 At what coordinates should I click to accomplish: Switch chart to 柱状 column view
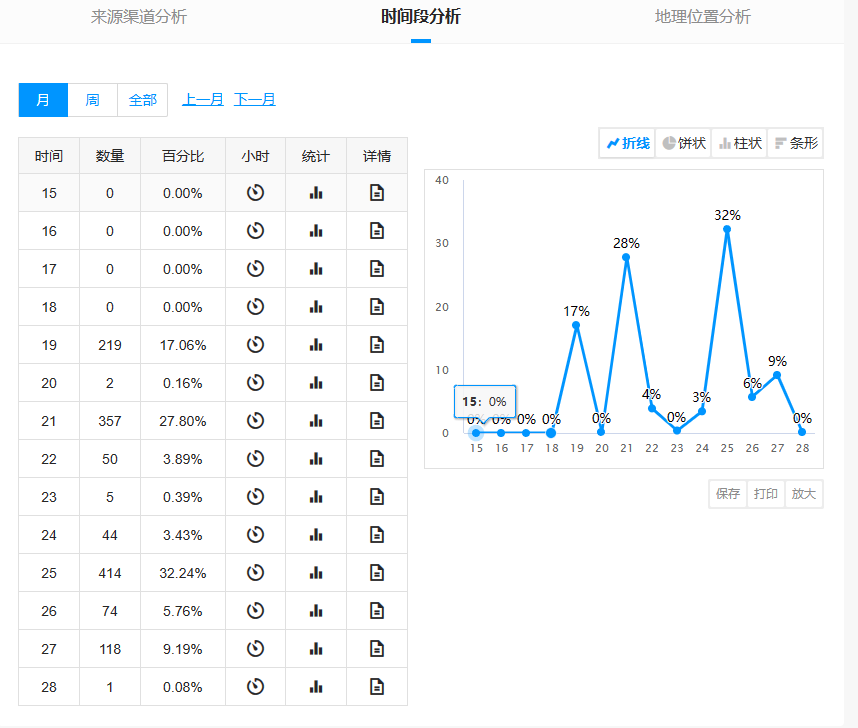point(740,143)
